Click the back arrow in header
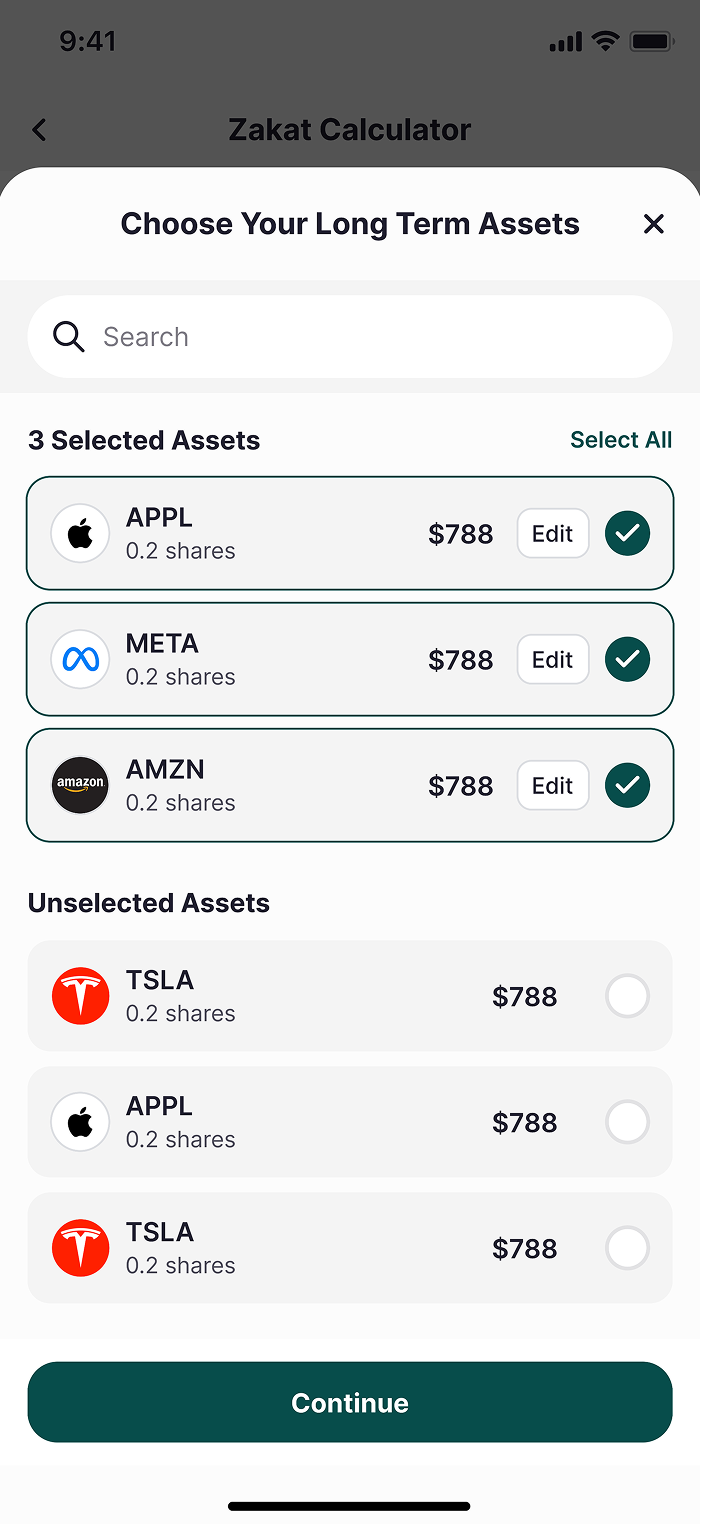Image resolution: width=701 pixels, height=1524 pixels. click(39, 130)
